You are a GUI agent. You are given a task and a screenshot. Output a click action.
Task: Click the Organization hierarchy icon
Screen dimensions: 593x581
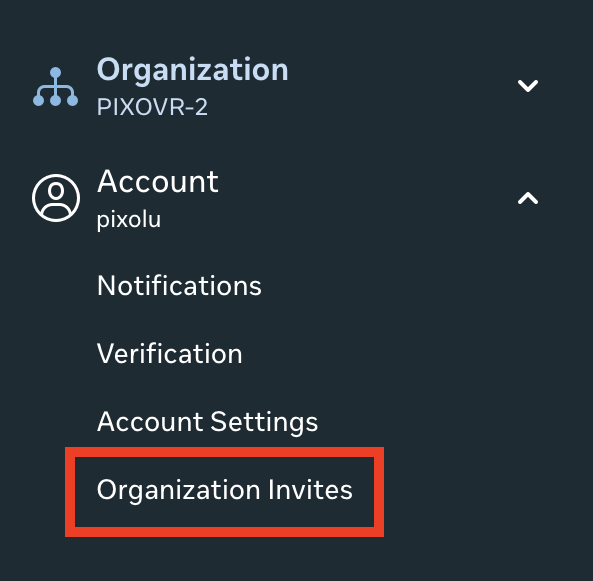56,87
